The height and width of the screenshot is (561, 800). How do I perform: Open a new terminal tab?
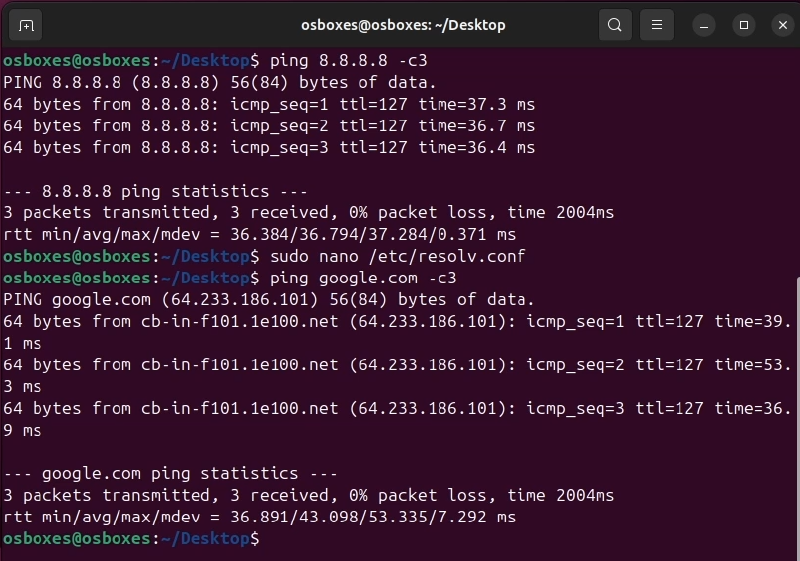click(x=26, y=25)
